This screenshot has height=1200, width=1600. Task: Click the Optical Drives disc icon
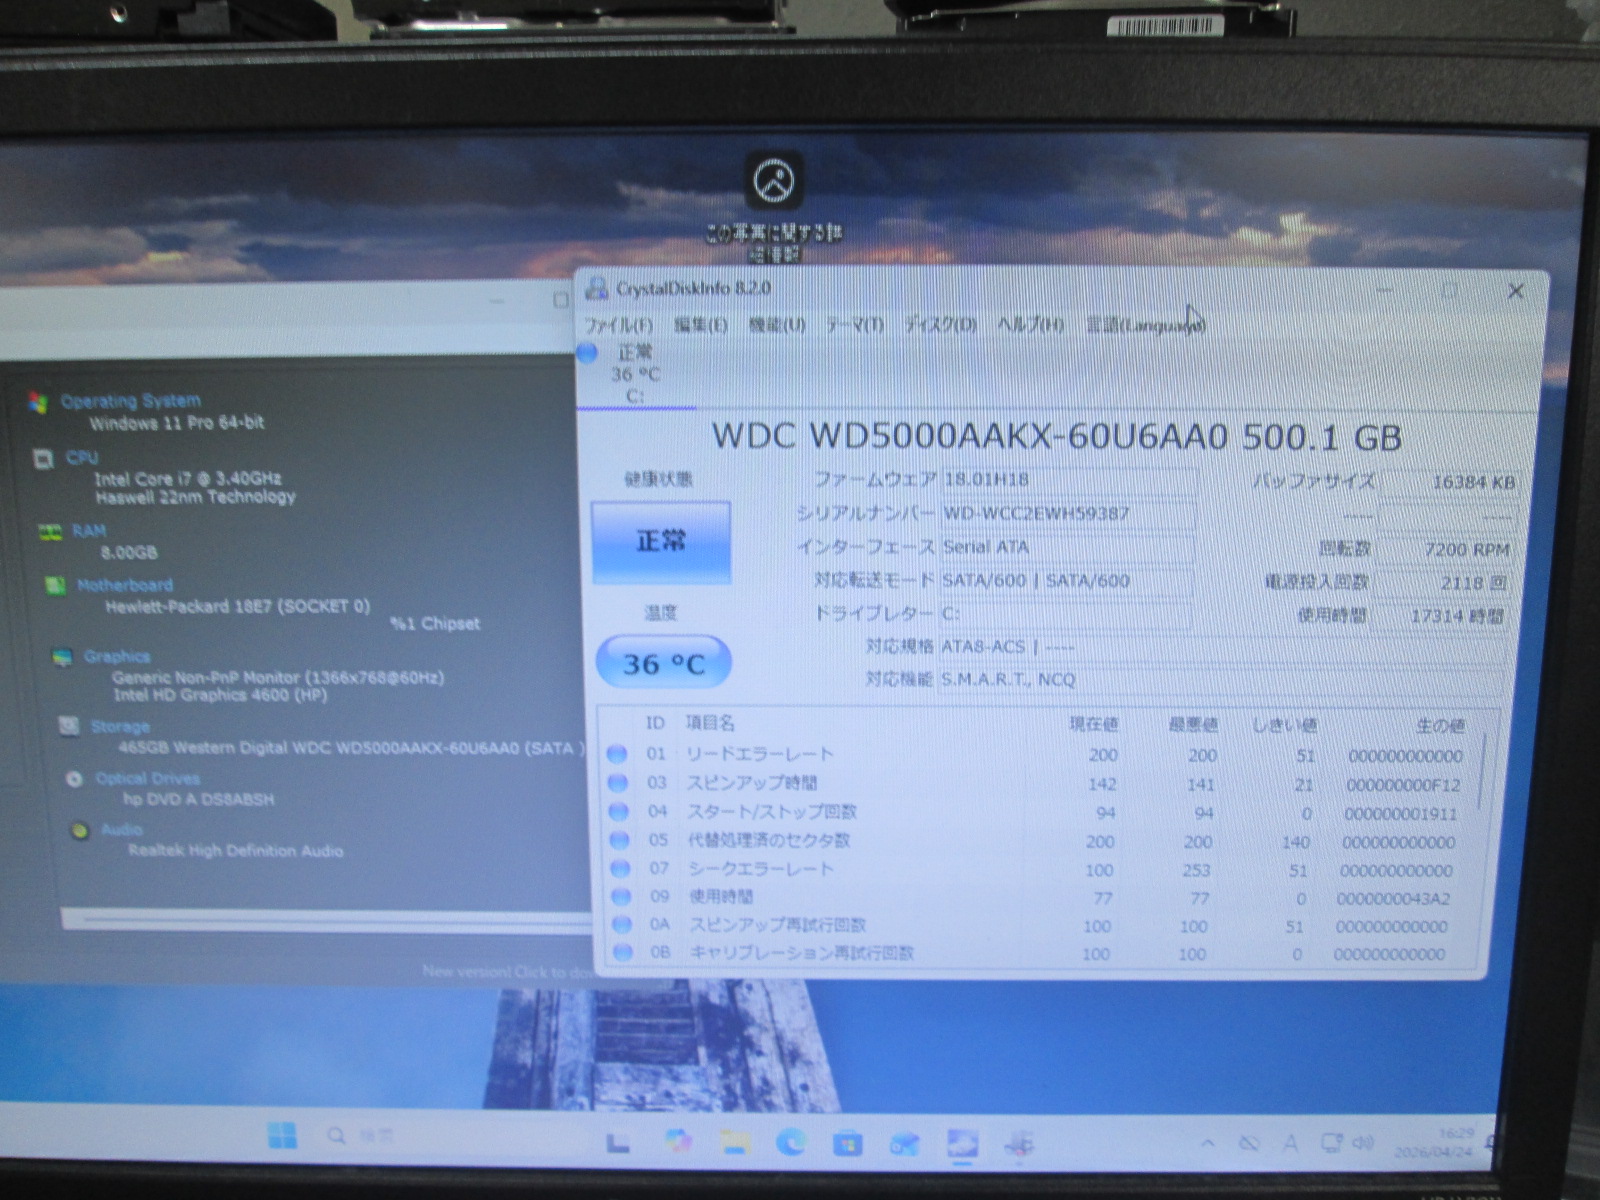point(74,779)
